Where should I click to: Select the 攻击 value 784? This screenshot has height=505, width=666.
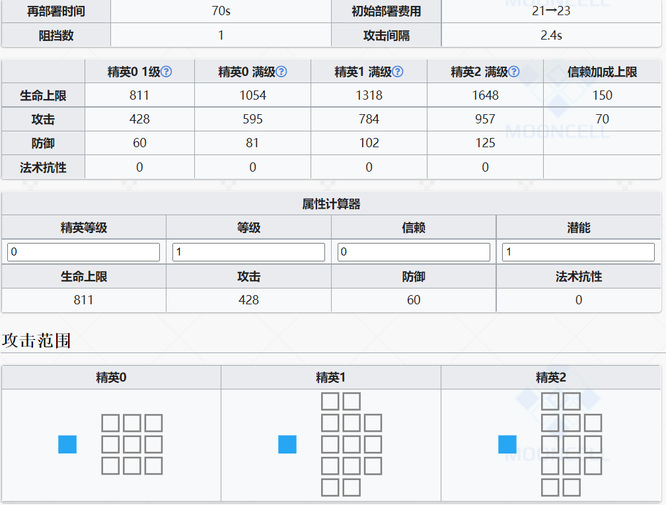[369, 119]
